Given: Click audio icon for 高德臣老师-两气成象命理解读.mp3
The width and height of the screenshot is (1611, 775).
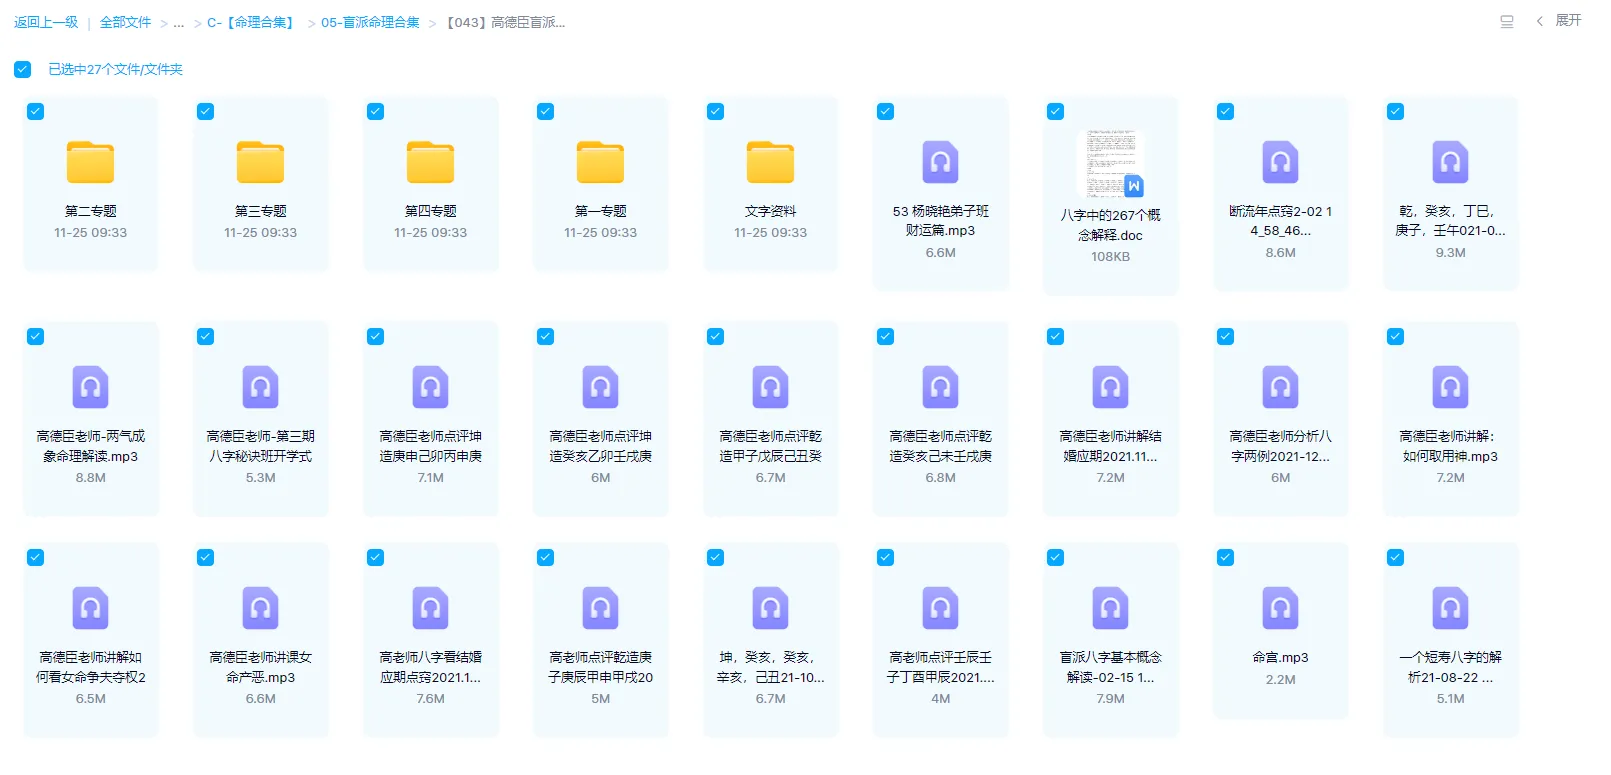Looking at the screenshot, I should point(91,387).
